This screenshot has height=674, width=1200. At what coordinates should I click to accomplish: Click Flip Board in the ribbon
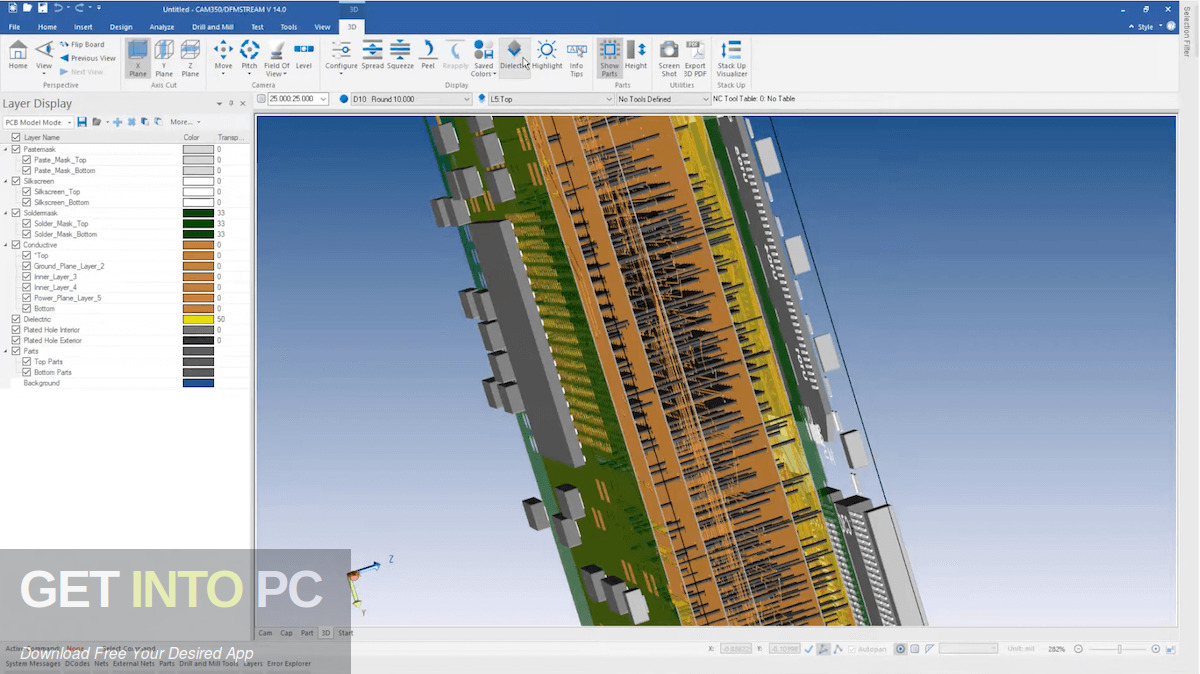coord(82,45)
